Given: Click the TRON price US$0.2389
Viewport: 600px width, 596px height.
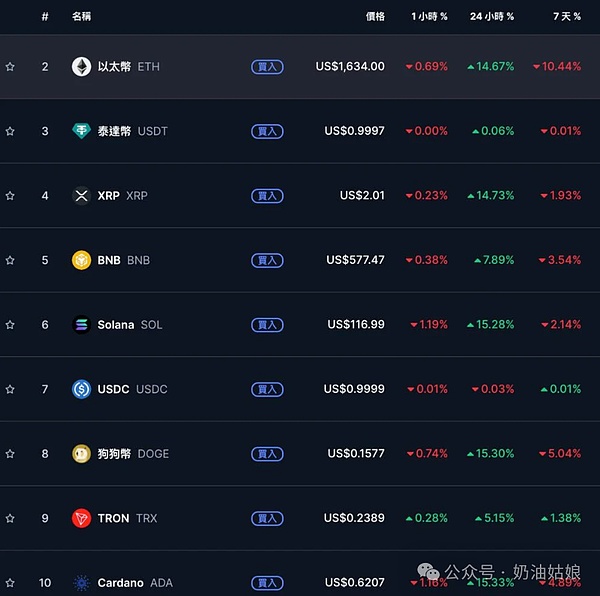Looking at the screenshot, I should click(354, 518).
